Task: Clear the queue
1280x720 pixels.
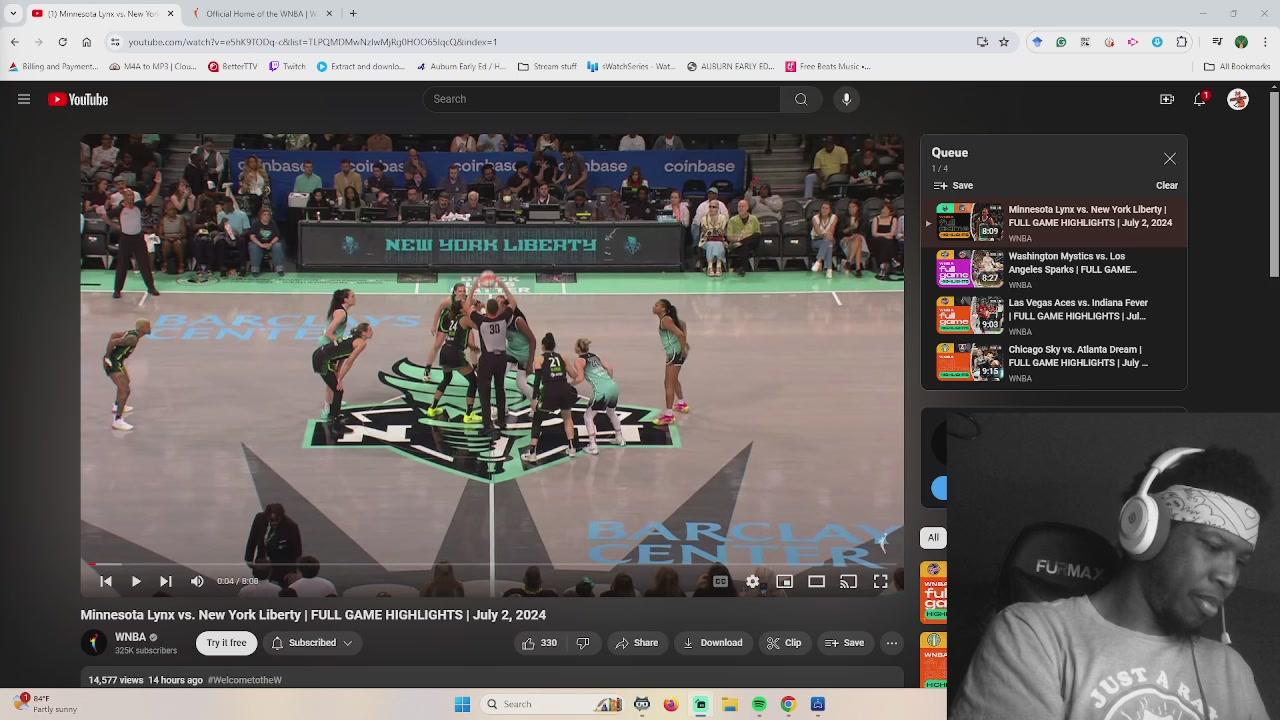Action: click(x=1166, y=186)
